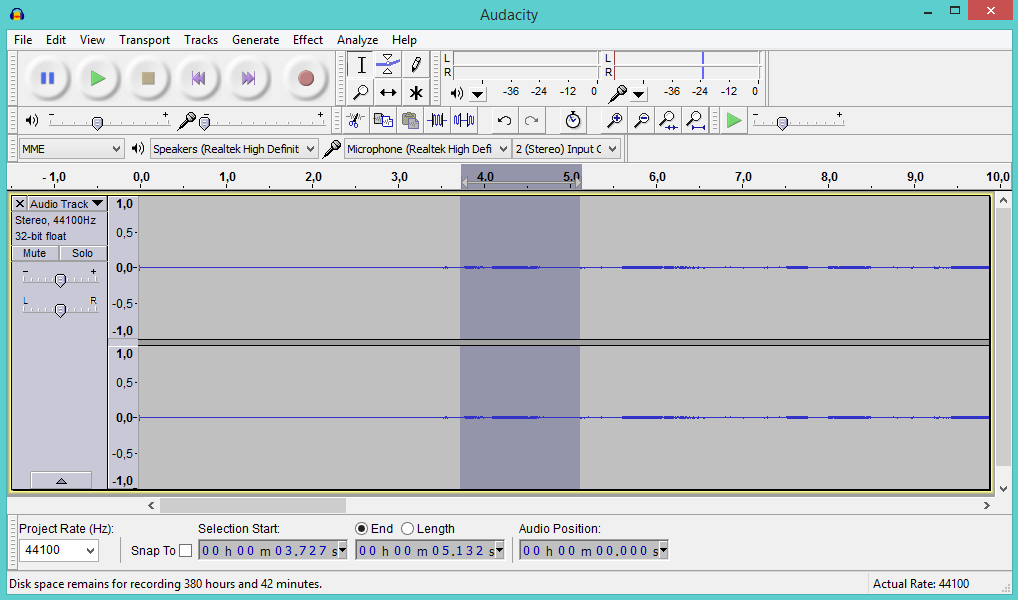Click the vertical scrollbar down arrow
Viewport: 1018px width, 600px height.
point(1004,489)
